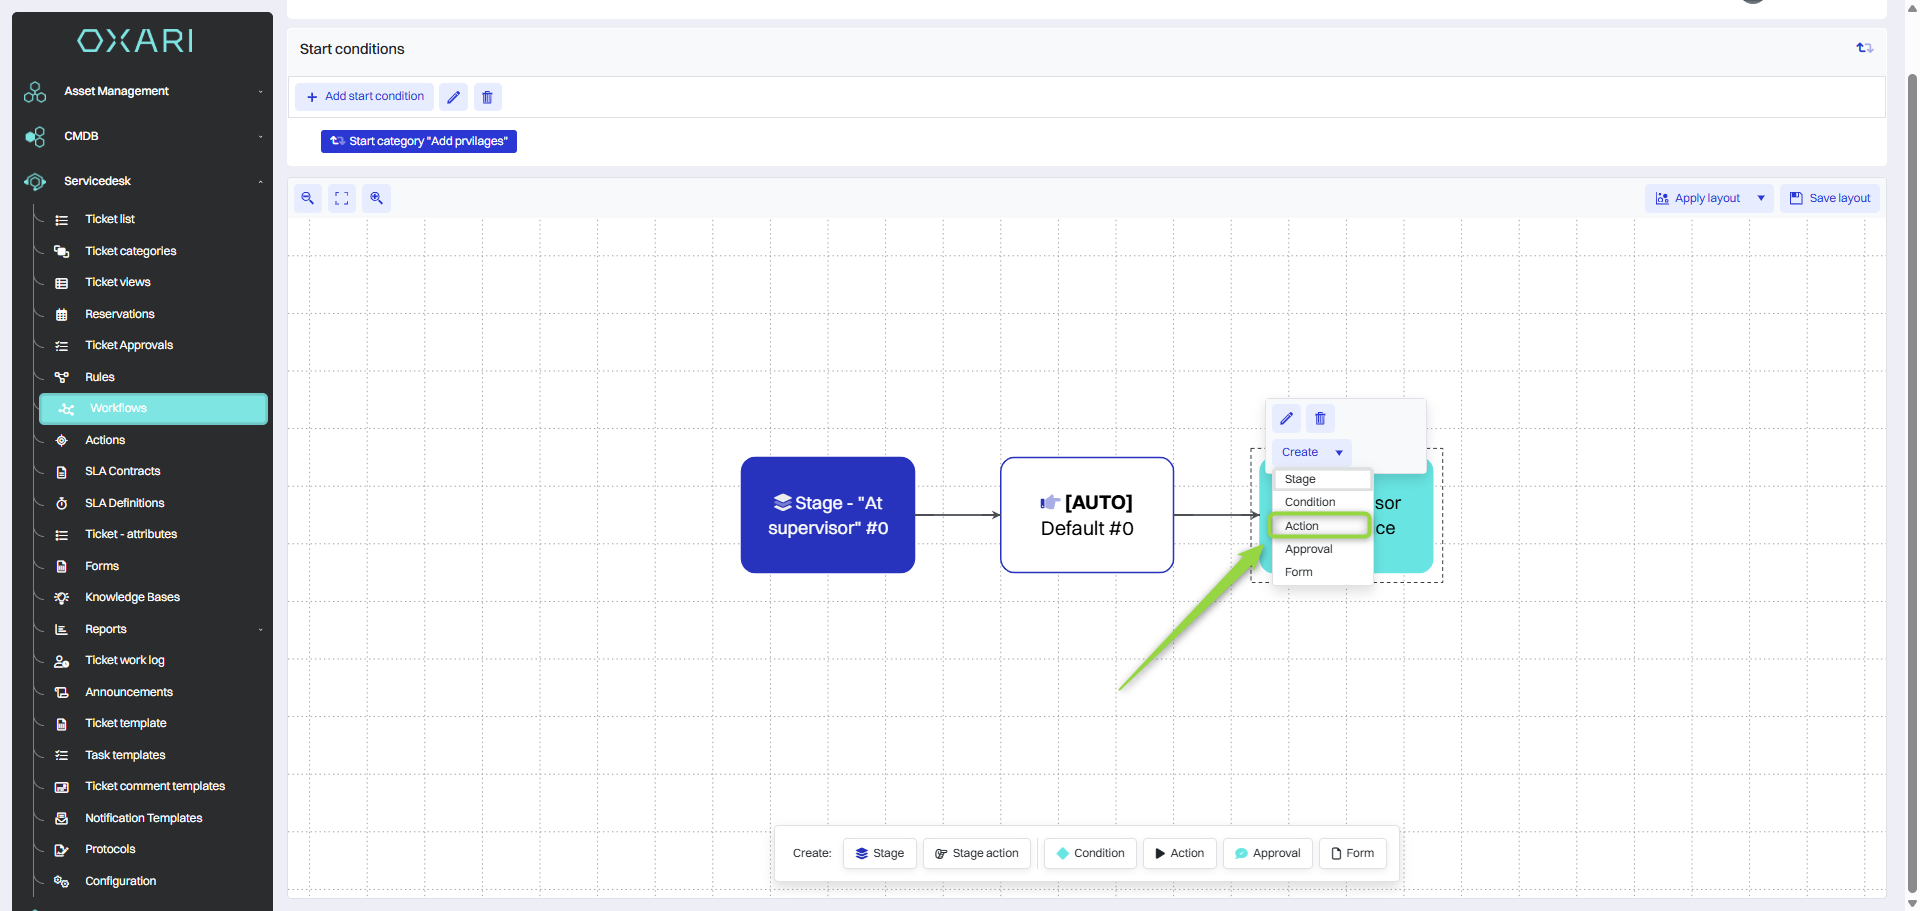This screenshot has width=1920, height=911.
Task: Click the node popup trash icon
Action: [x=1320, y=419]
